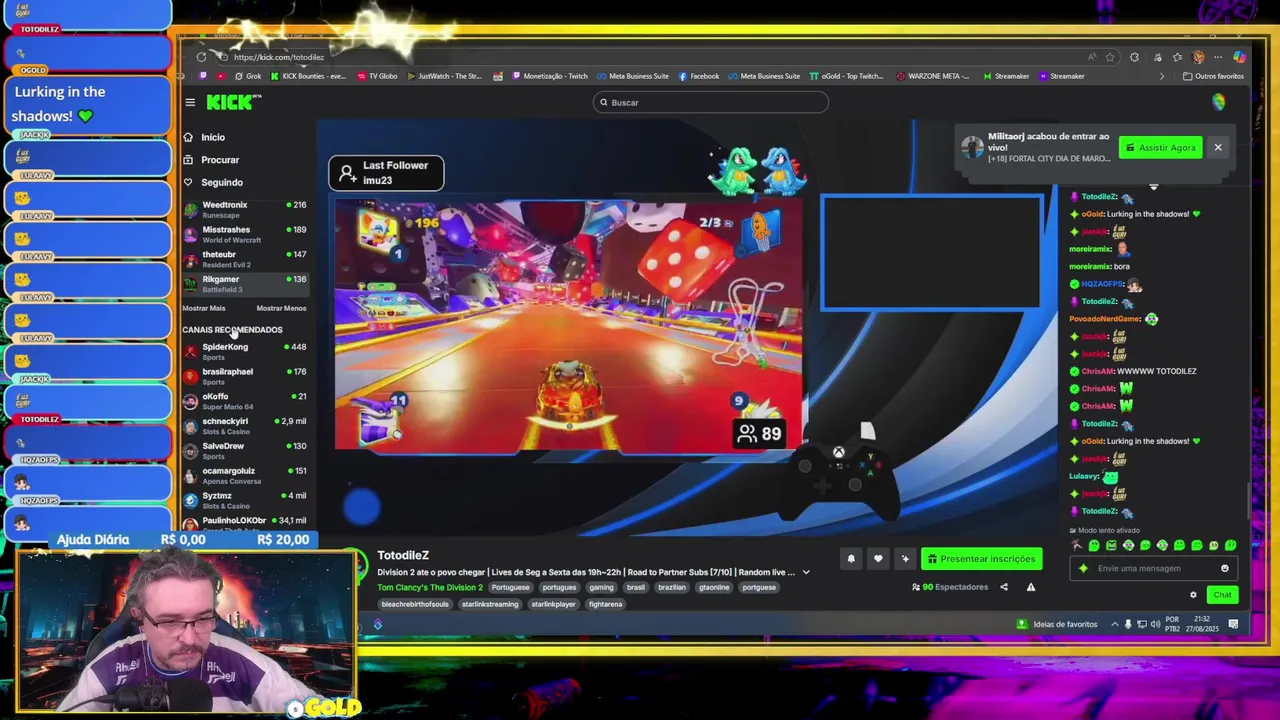Click the gaming tag
This screenshot has width=1280, height=720.
point(601,588)
